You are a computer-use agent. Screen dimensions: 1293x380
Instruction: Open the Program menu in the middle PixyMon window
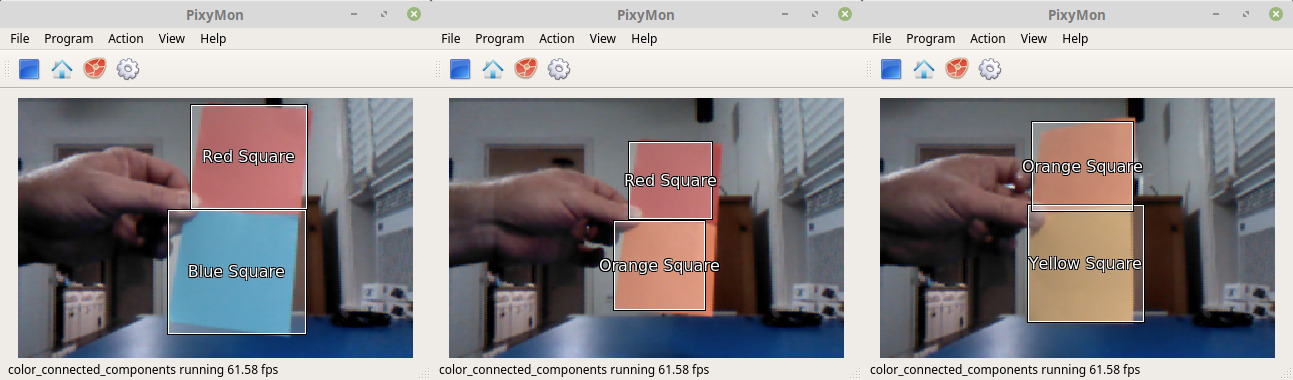point(500,38)
